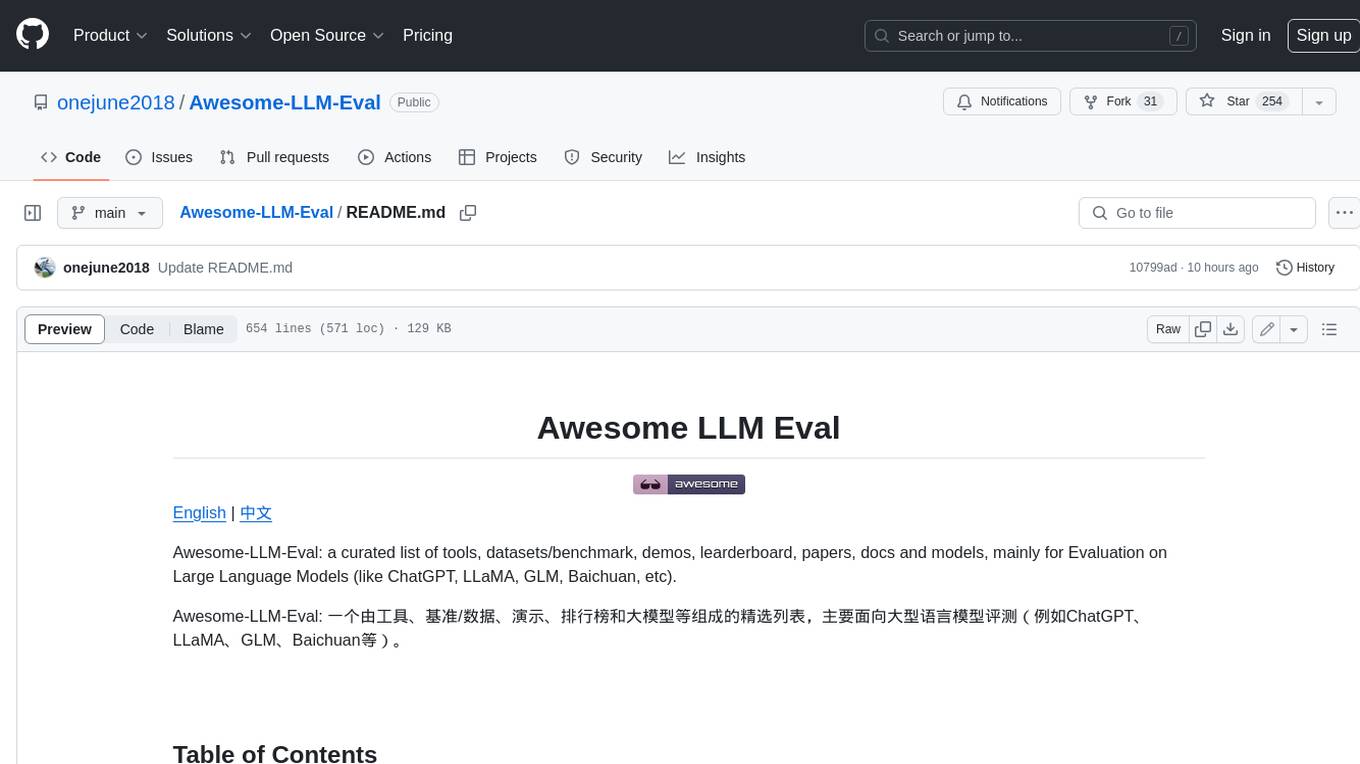
Task: Open the Raw file view
Action: click(x=1168, y=329)
